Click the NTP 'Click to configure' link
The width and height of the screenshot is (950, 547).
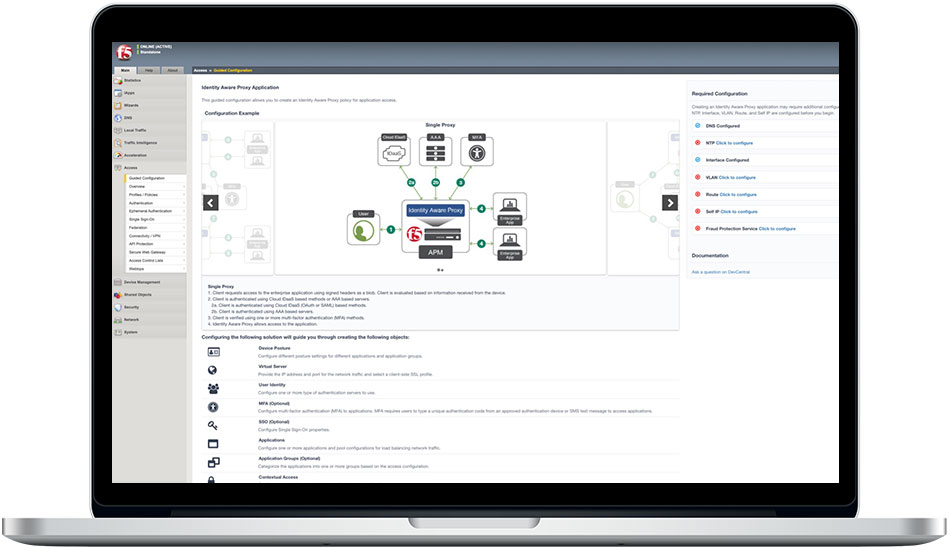pos(734,144)
